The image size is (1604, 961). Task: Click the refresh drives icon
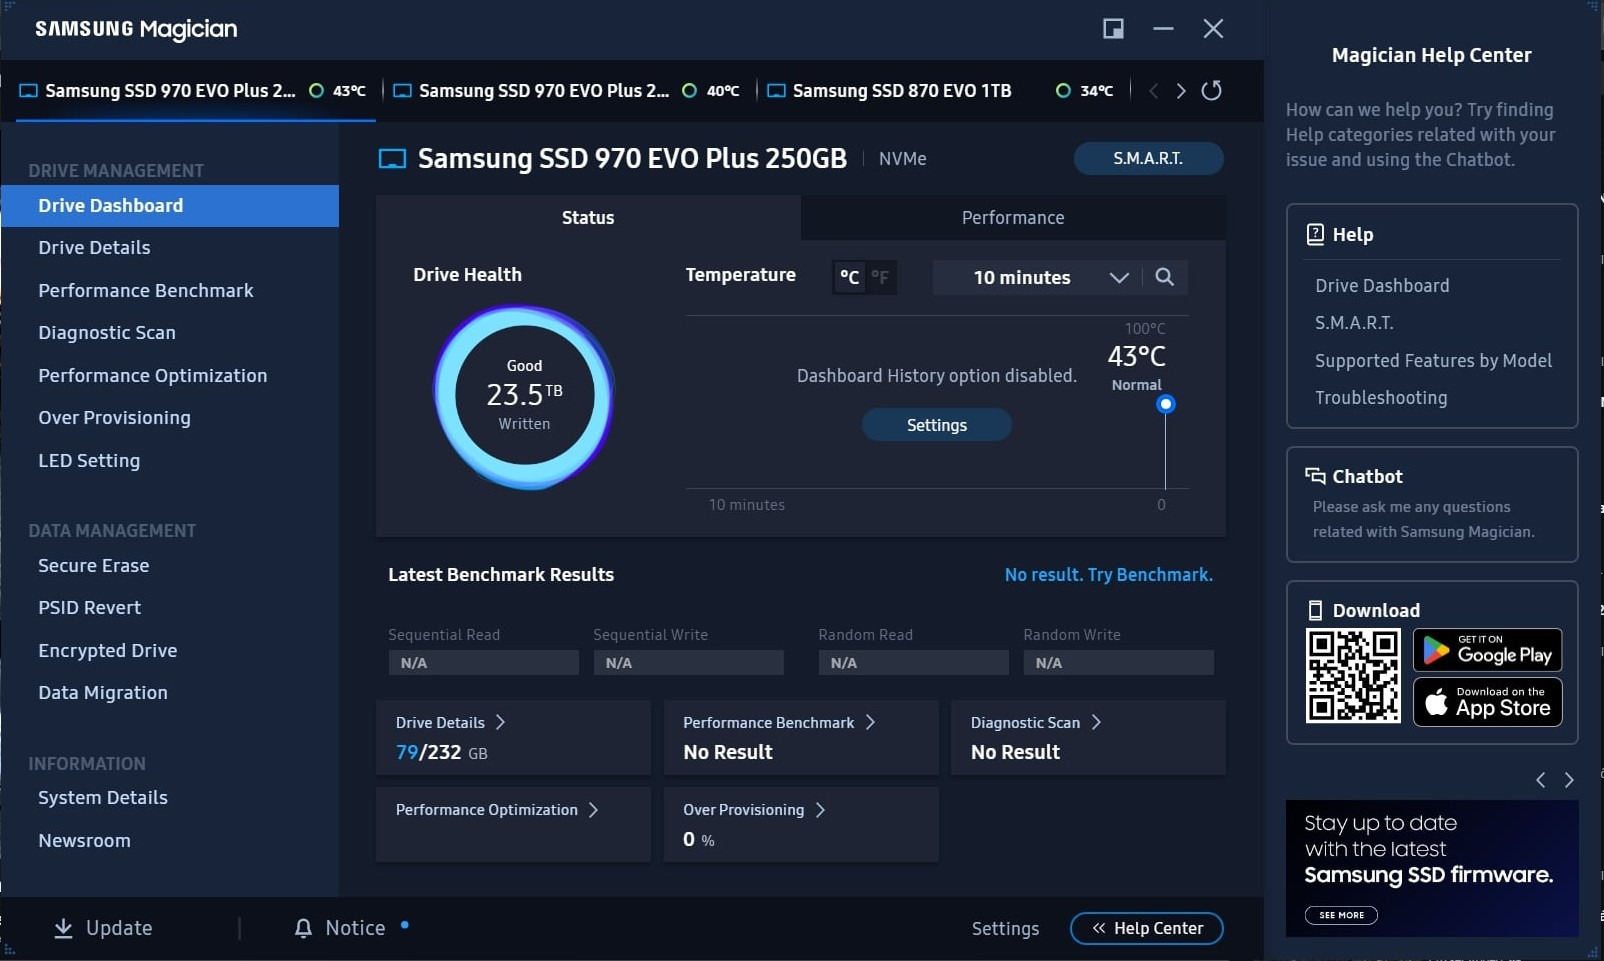[1211, 91]
